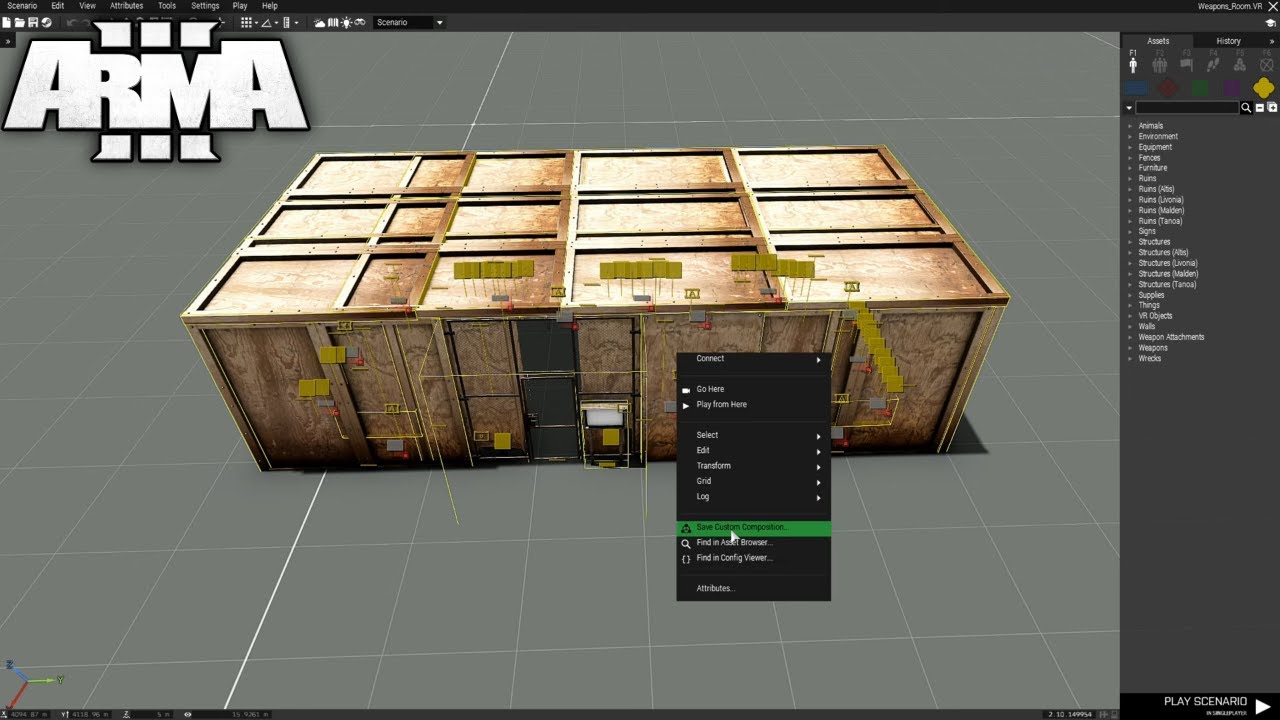Expand left panel with double-arrow icon
Screen dimensions: 1280x720
coord(7,41)
